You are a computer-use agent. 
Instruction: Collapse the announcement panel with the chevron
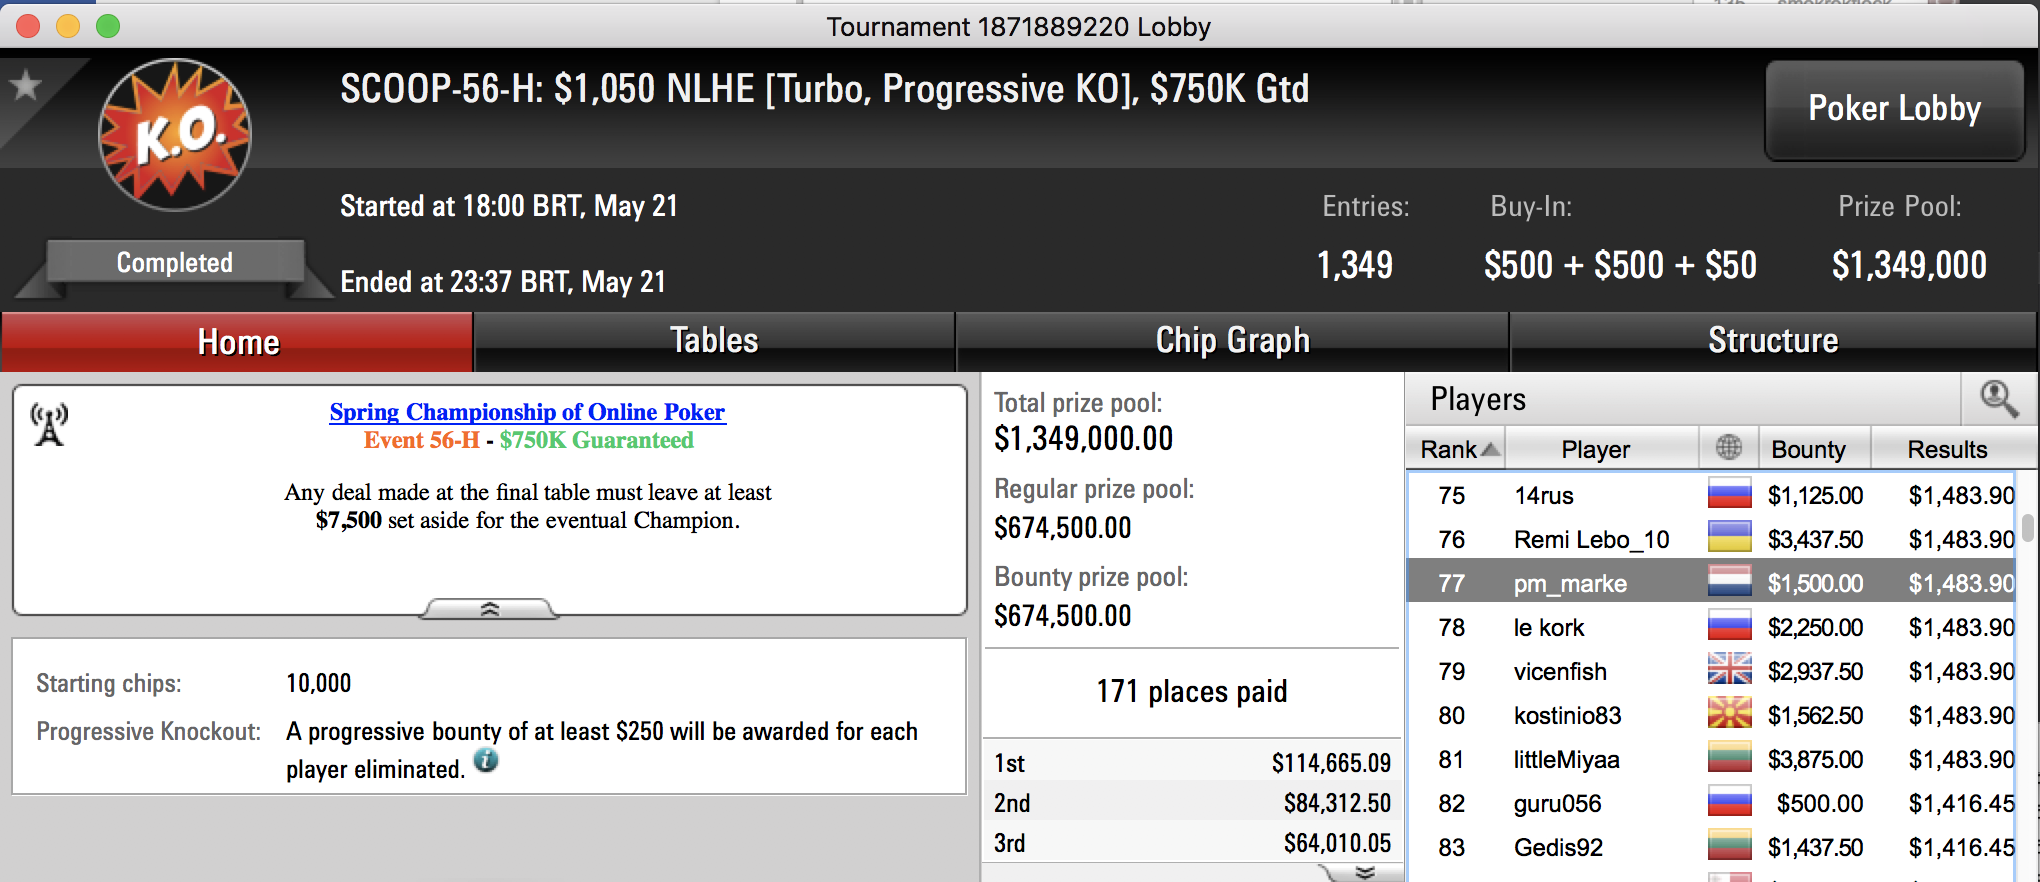[489, 609]
